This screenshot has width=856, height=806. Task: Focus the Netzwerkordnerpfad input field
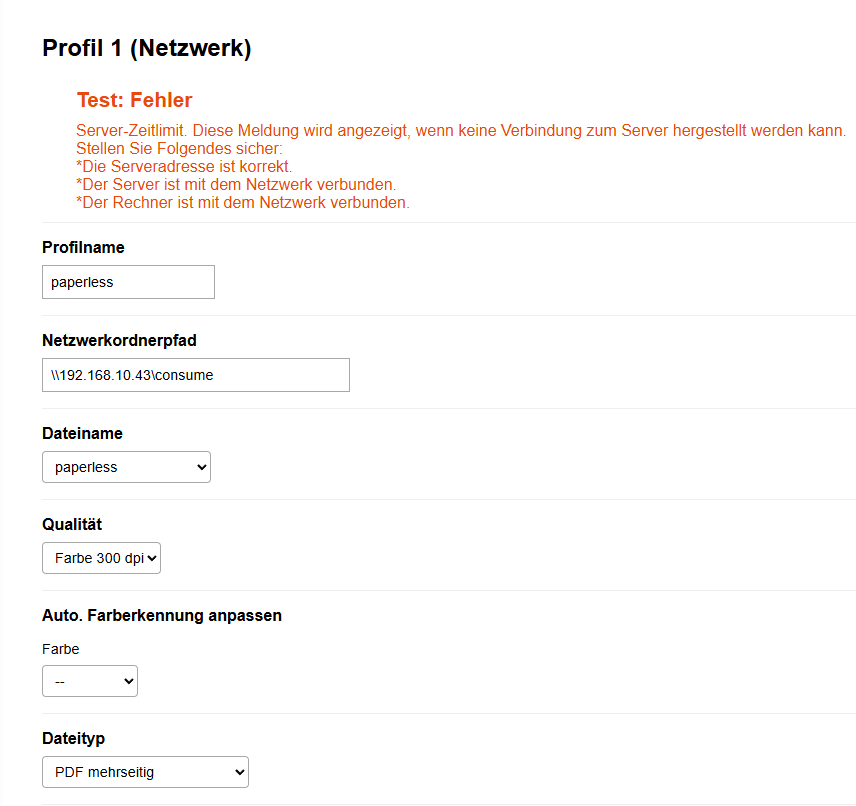point(195,375)
